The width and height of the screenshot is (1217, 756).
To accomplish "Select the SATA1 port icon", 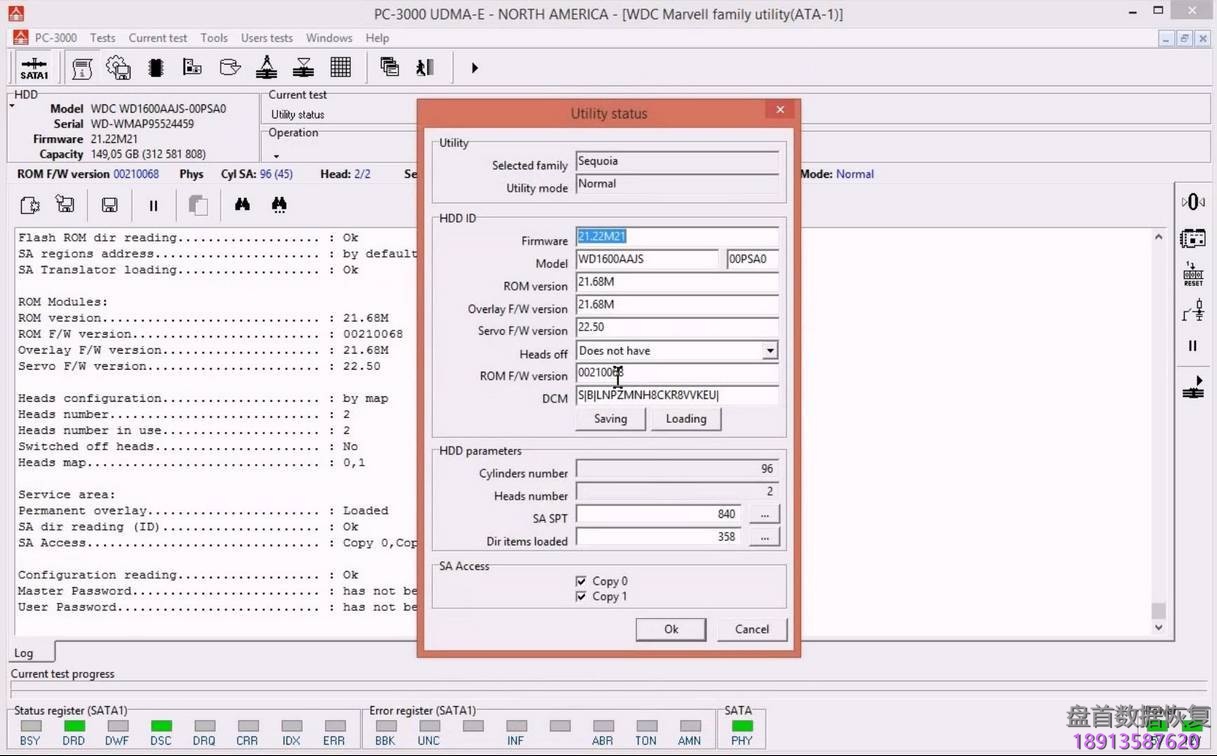I will click(33, 67).
